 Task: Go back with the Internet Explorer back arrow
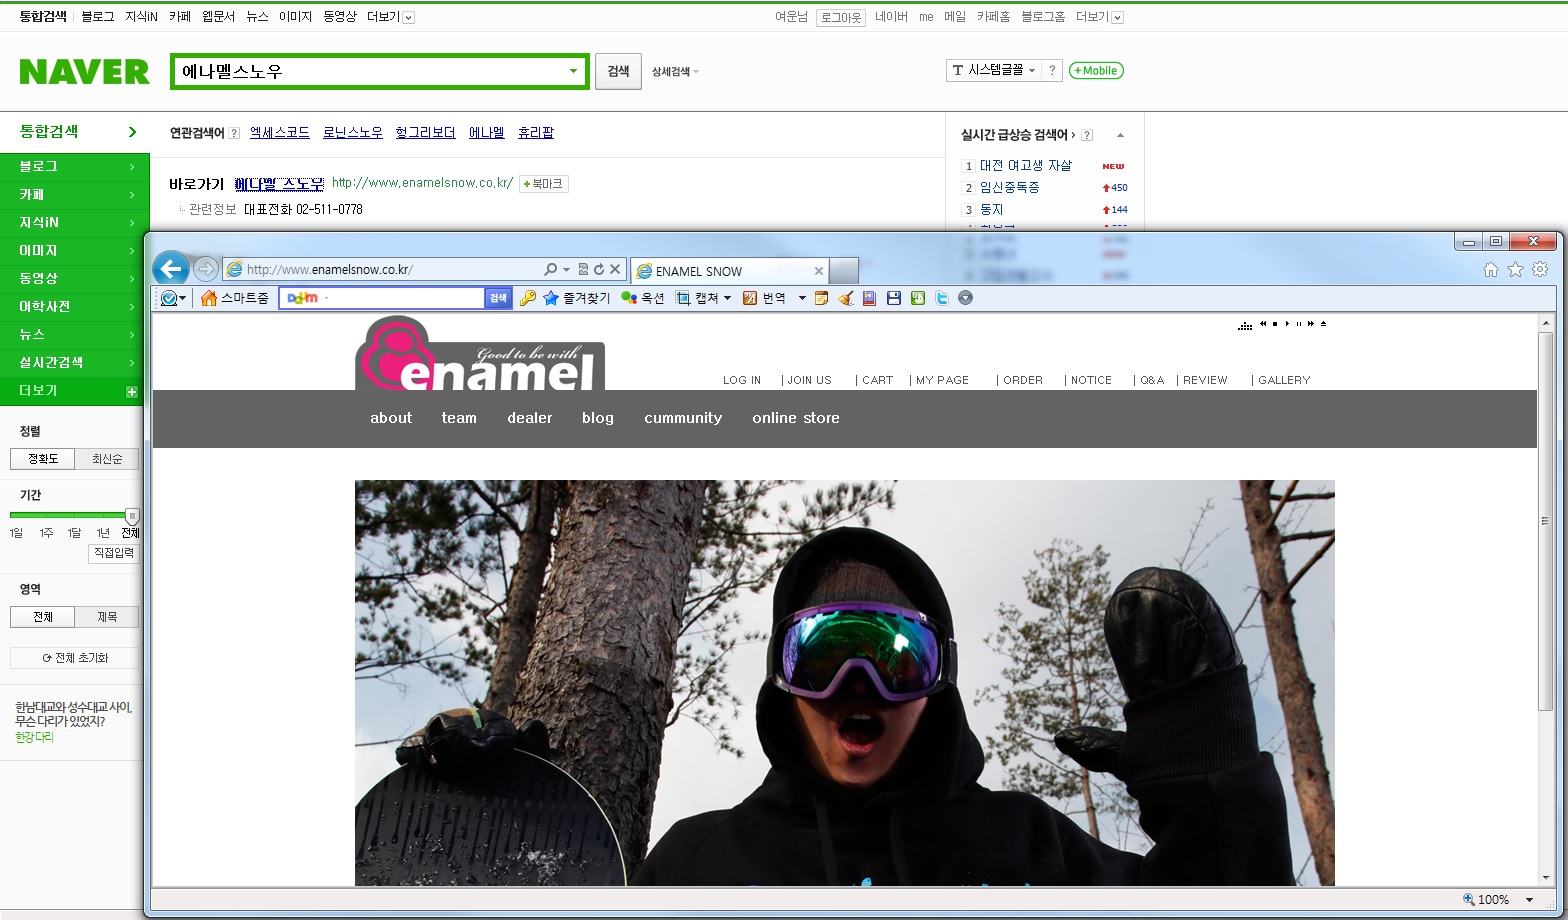171,268
